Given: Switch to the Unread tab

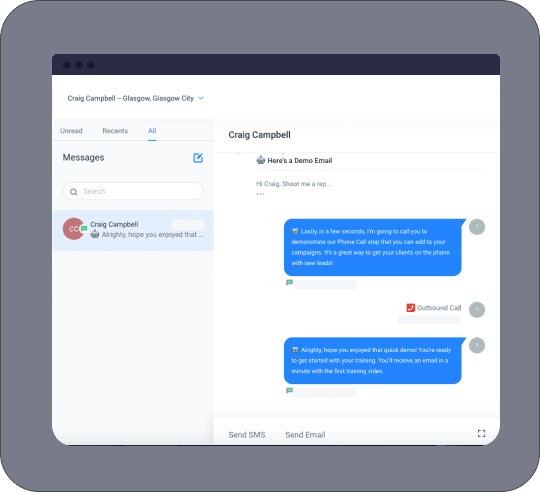Looking at the screenshot, I should tap(71, 131).
